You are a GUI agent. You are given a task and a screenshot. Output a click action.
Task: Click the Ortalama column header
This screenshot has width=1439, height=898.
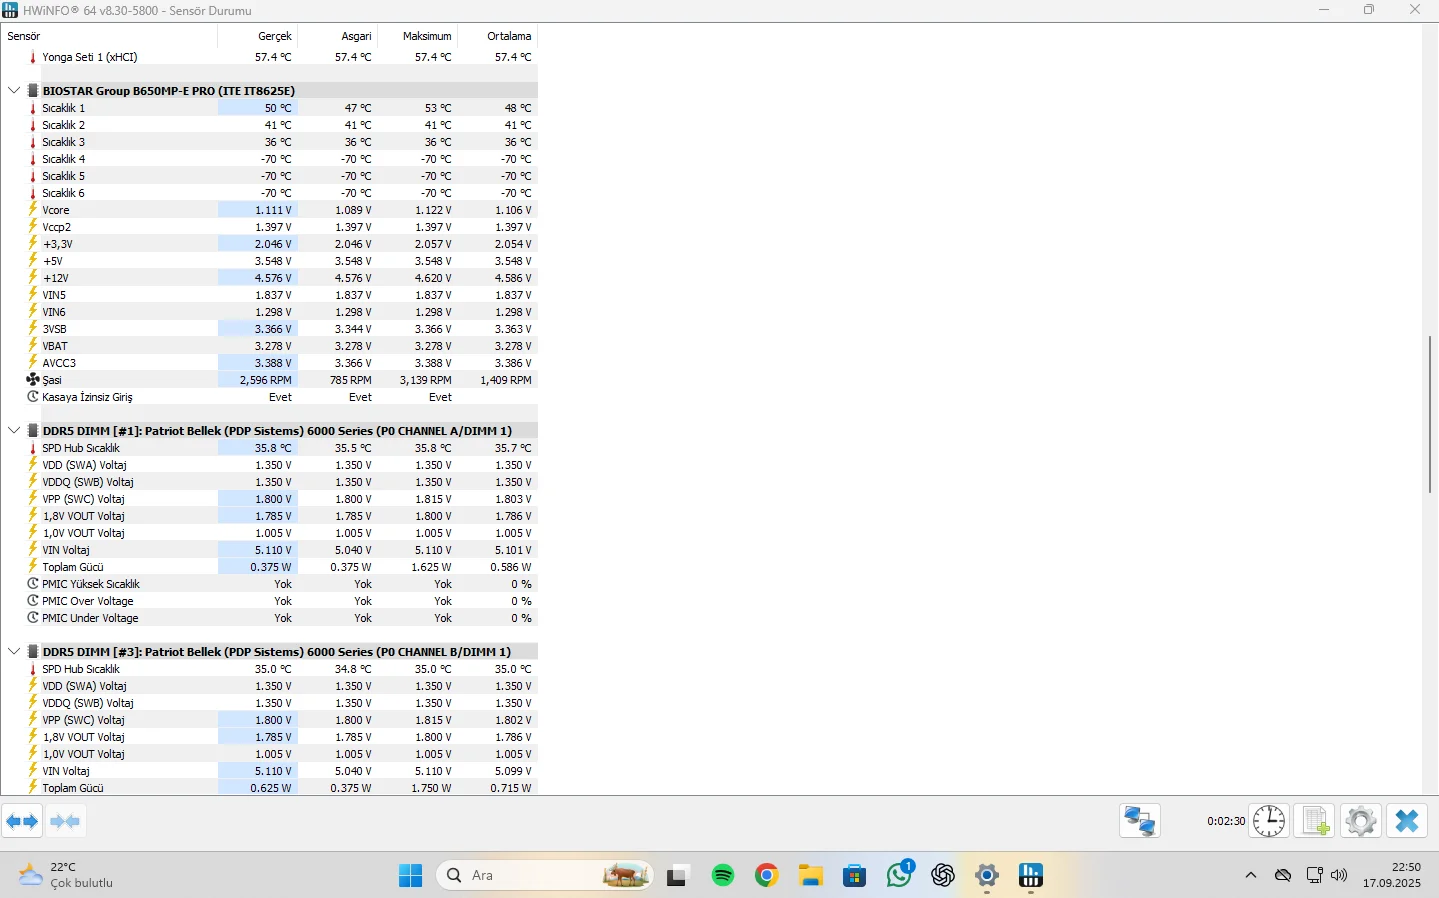[x=498, y=36]
